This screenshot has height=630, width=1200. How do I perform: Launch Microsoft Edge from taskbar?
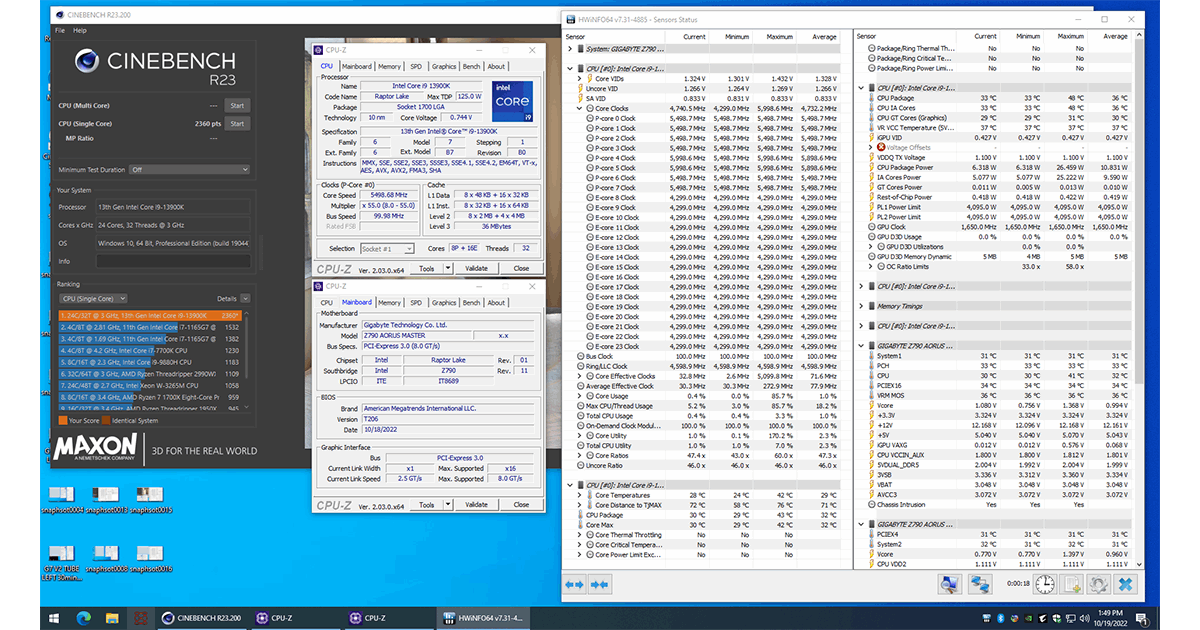click(84, 618)
